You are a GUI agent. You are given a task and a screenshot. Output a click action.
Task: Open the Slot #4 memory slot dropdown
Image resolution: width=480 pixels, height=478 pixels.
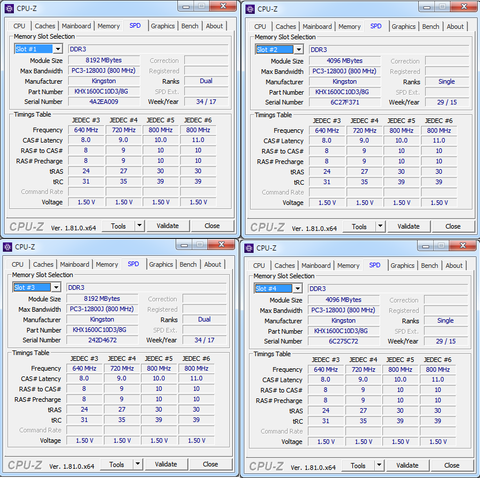(297, 288)
